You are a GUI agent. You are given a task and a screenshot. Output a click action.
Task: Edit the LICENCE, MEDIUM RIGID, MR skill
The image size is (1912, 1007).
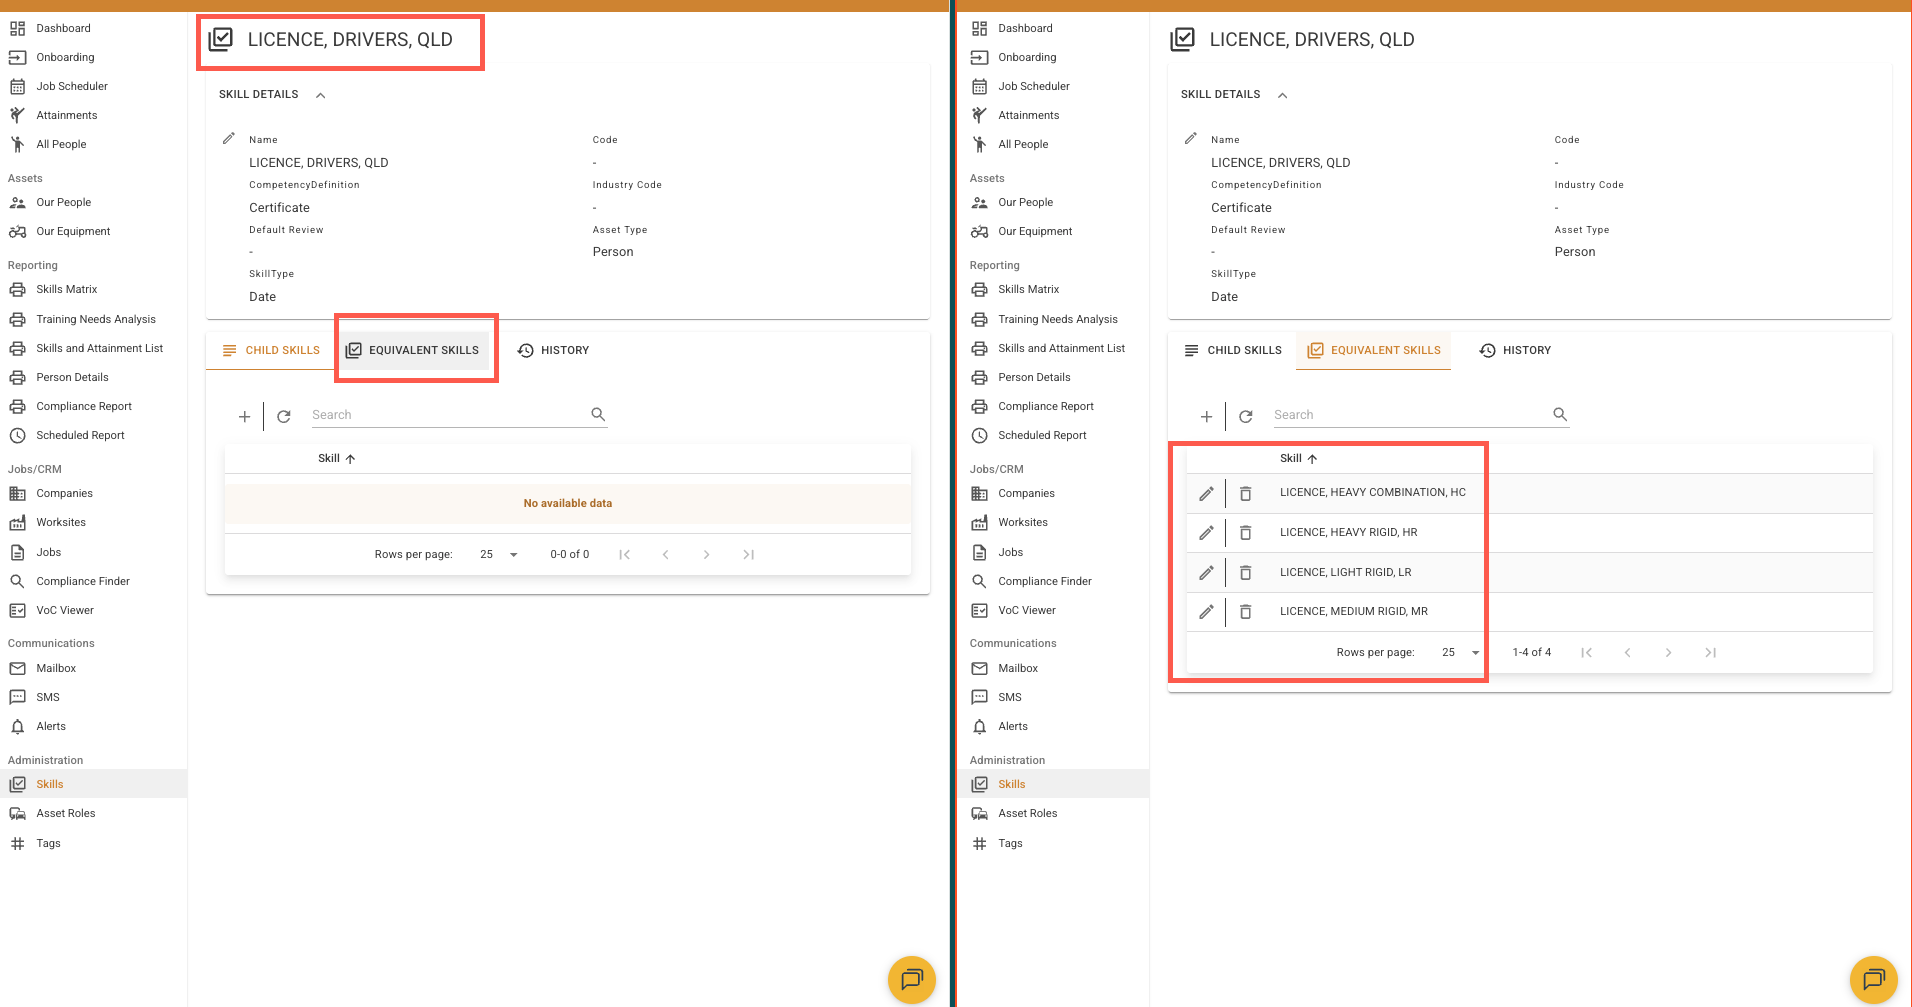[1206, 612]
